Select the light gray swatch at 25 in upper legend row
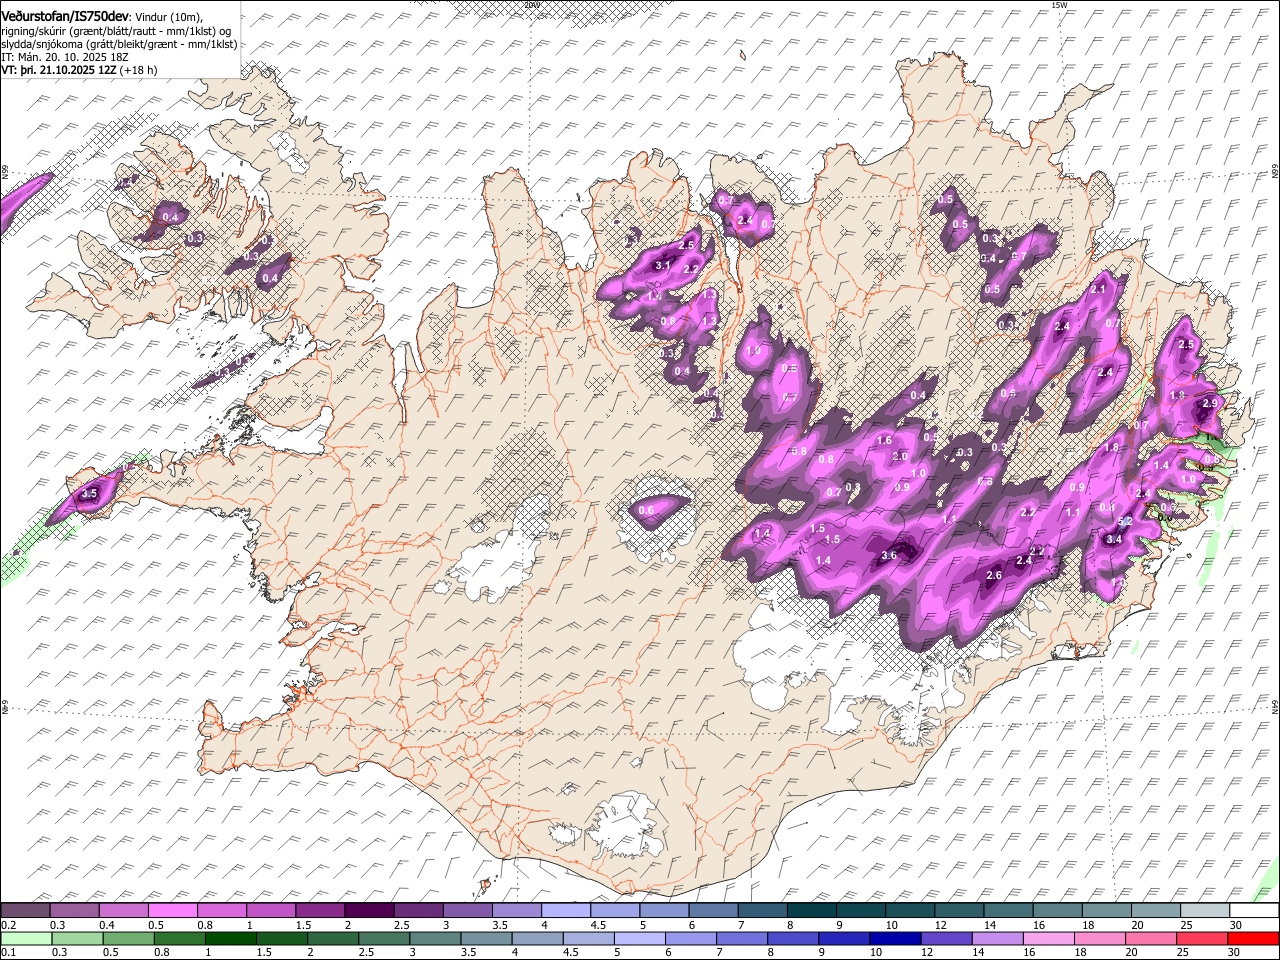The width and height of the screenshot is (1280, 960). (1204, 911)
